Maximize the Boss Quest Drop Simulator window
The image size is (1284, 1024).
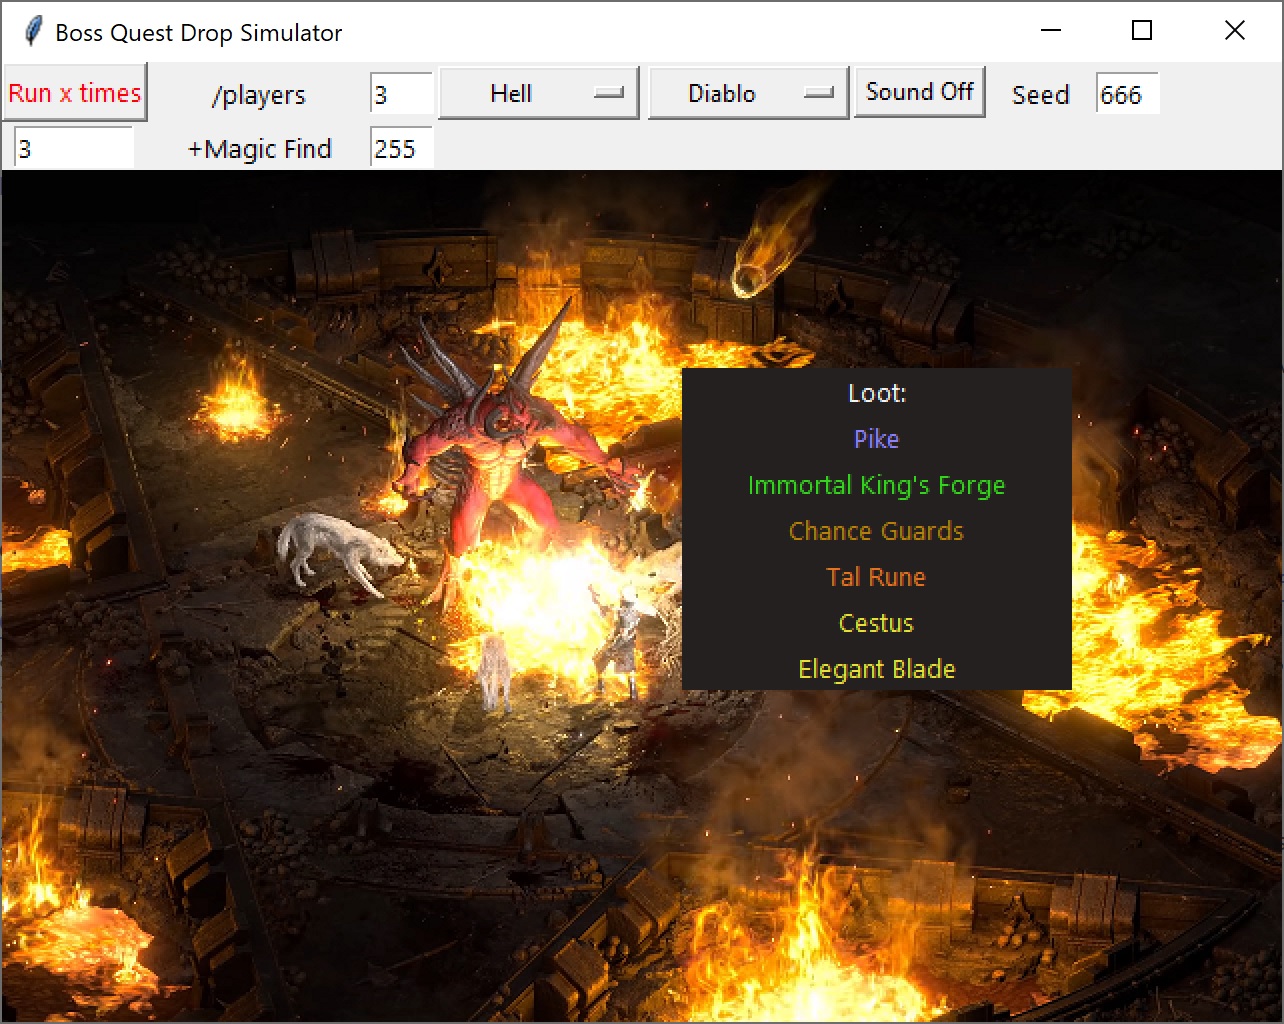1141,31
